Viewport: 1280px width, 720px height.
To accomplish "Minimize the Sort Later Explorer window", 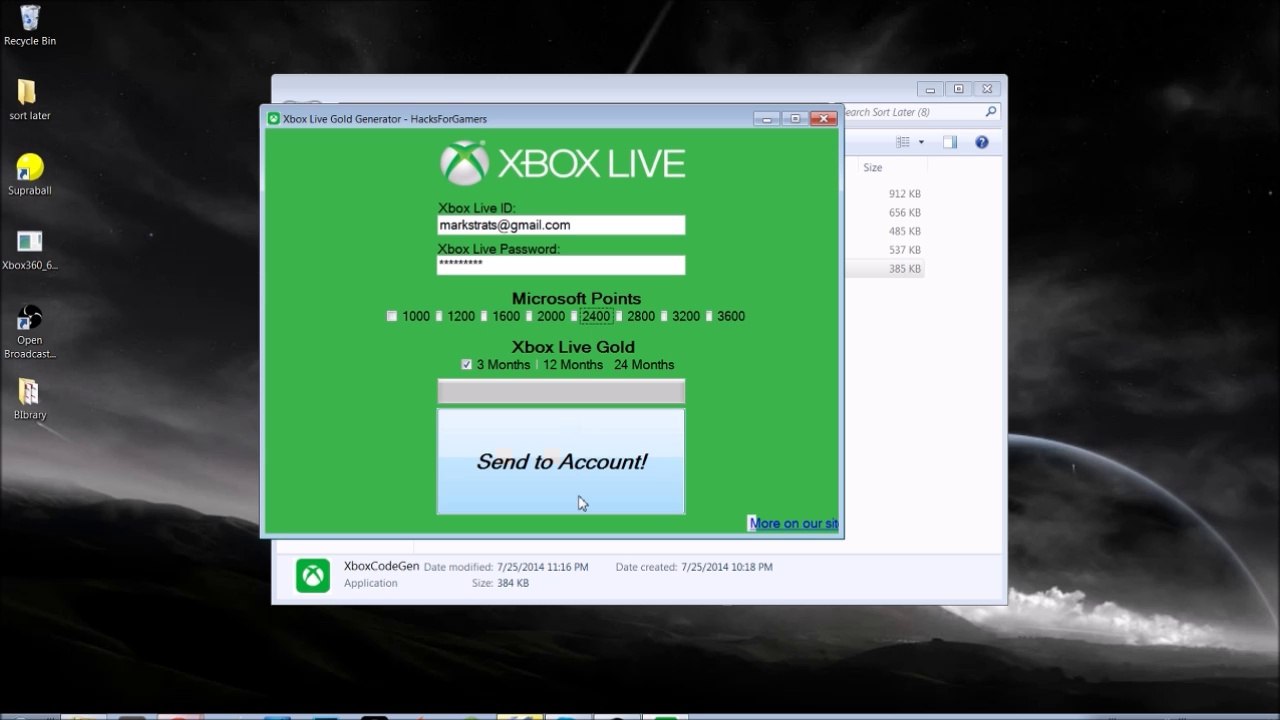I will [x=931, y=88].
